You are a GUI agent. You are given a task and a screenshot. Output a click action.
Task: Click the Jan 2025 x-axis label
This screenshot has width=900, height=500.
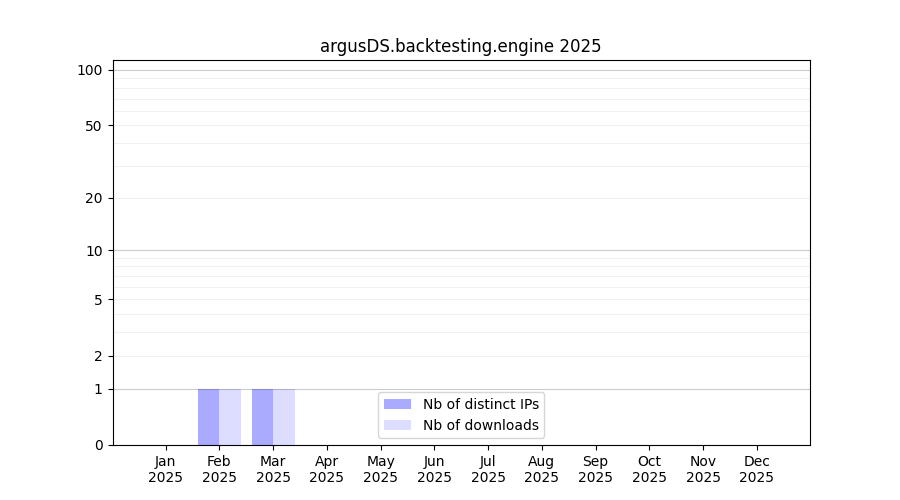165,469
